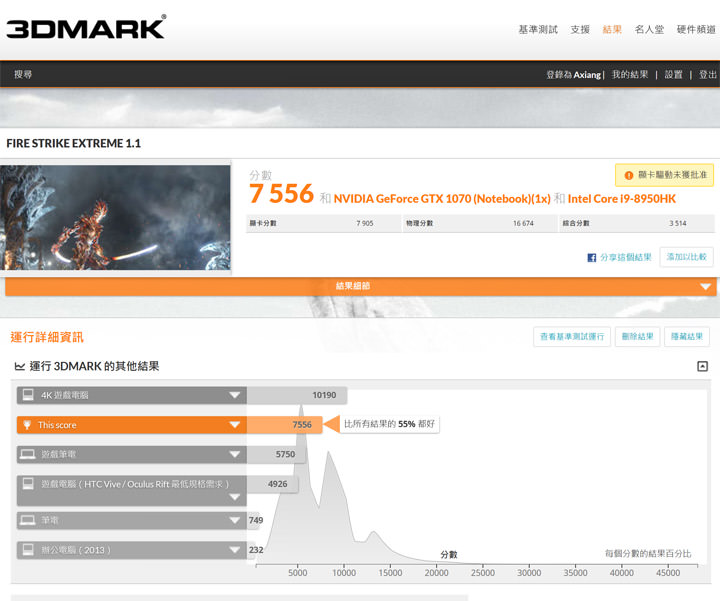This screenshot has width=720, height=601.
Task: Open the 我的結果 link
Action: (630, 75)
